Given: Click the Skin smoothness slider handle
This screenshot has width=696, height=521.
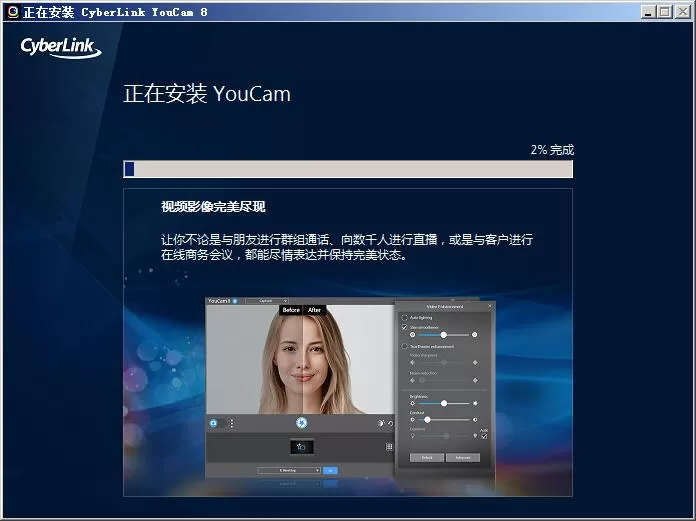Looking at the screenshot, I should coord(443,335).
